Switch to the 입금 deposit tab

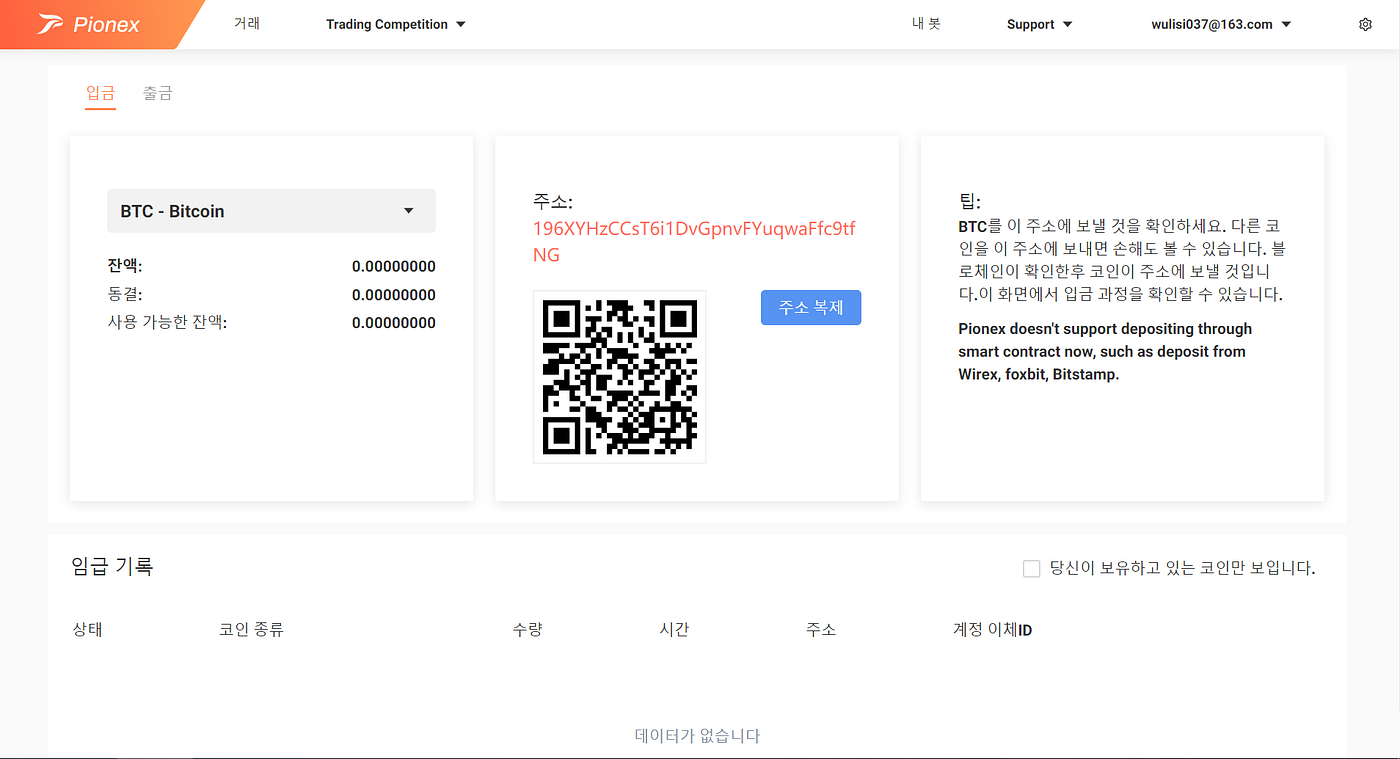tap(100, 93)
